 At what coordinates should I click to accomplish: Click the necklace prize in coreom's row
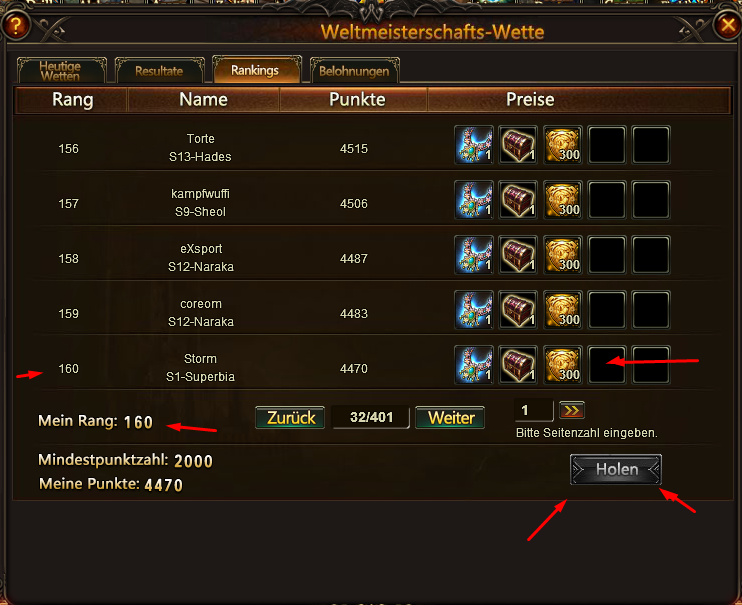(x=474, y=310)
